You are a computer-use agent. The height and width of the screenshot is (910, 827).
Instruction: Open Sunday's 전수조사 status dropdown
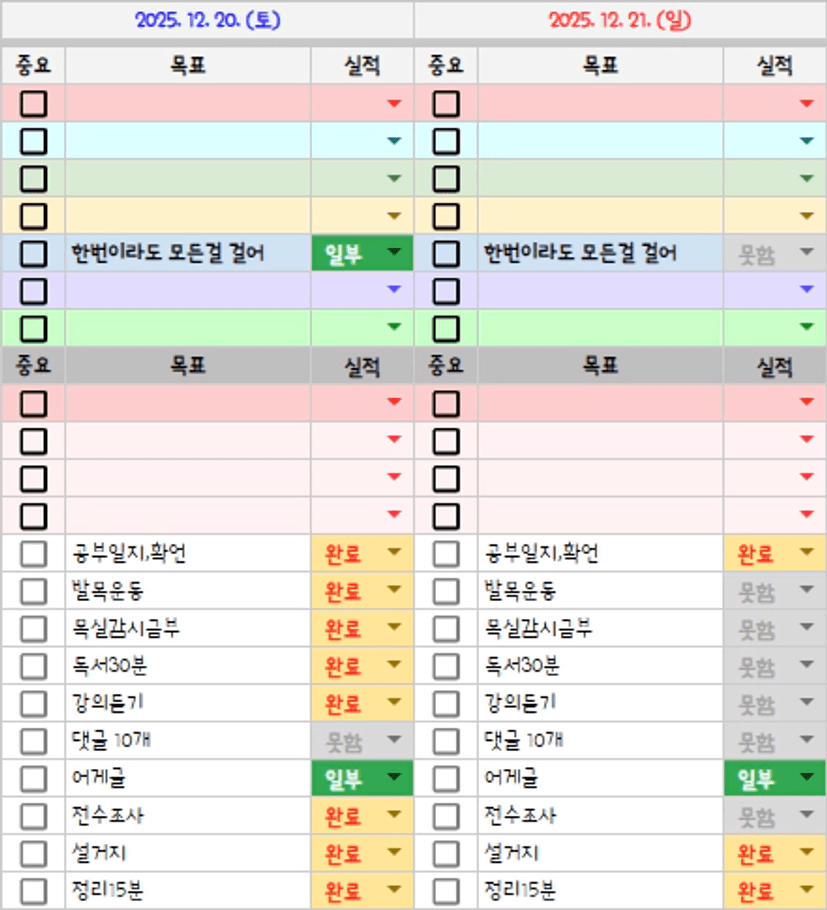click(807, 816)
